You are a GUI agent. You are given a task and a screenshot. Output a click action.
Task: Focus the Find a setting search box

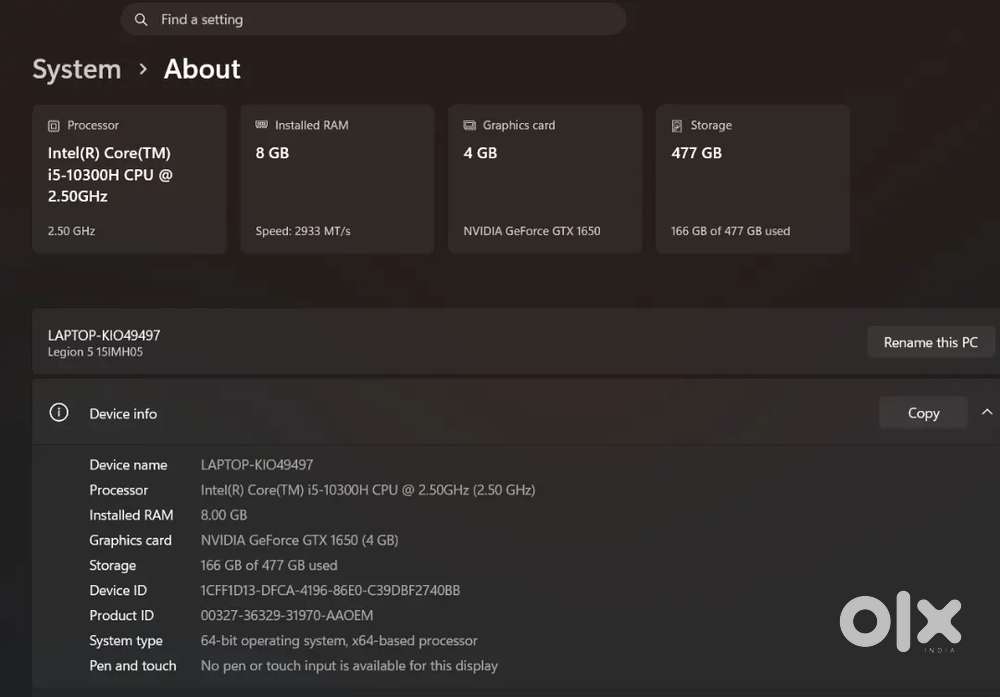tap(373, 20)
